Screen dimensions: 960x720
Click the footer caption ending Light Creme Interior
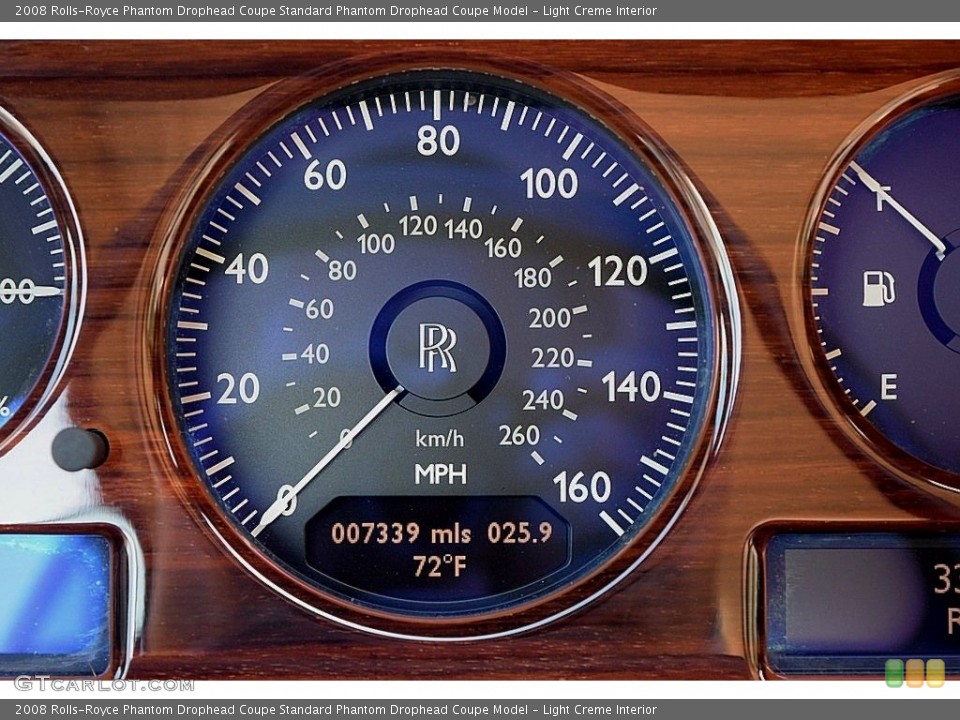pyautogui.click(x=336, y=710)
